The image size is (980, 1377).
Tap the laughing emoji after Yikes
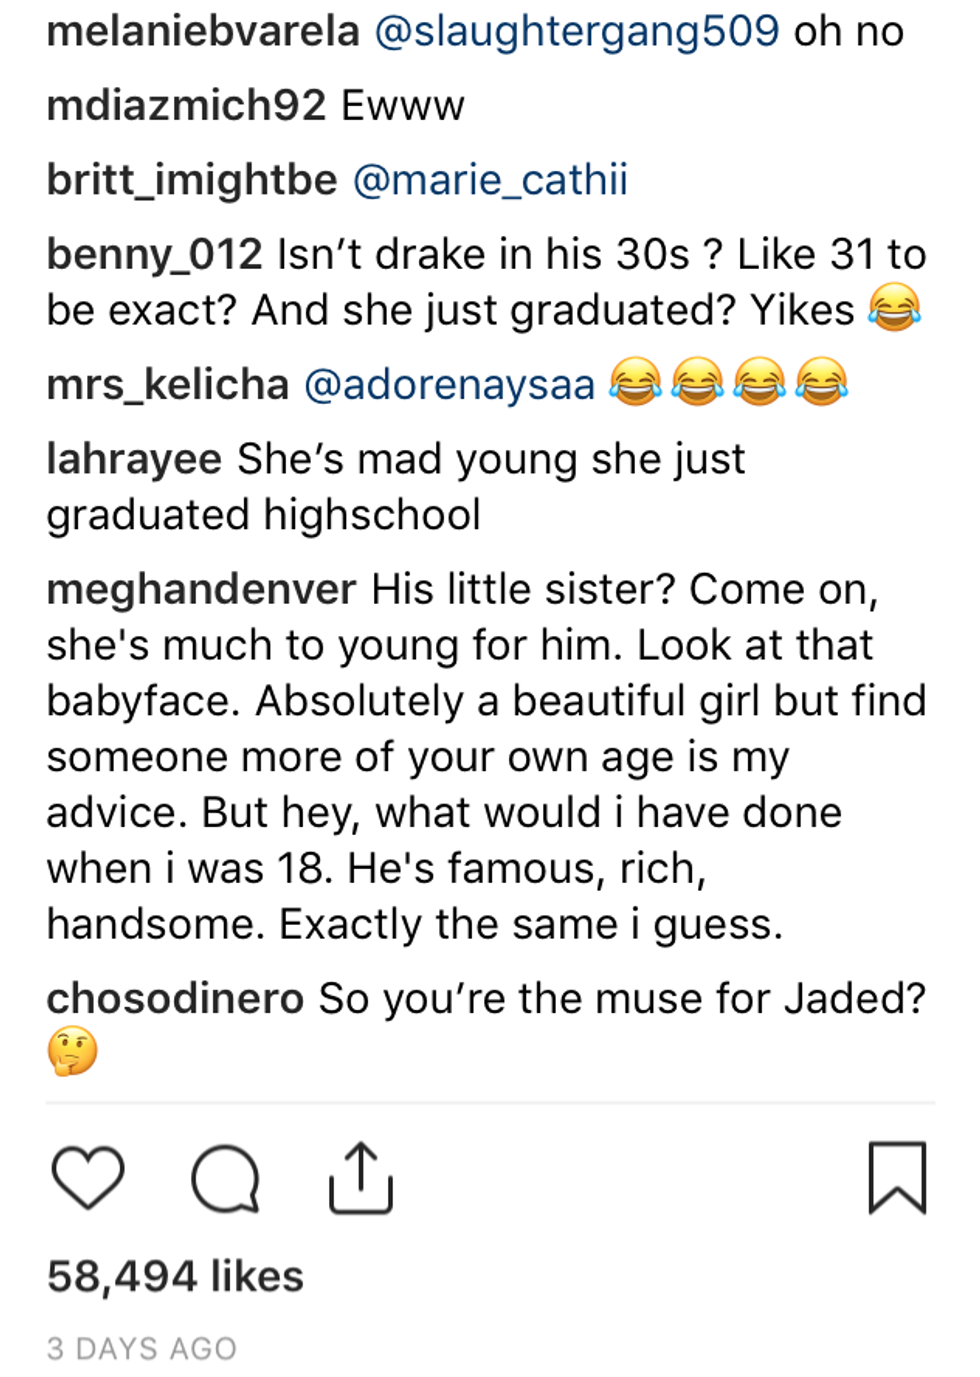[894, 308]
